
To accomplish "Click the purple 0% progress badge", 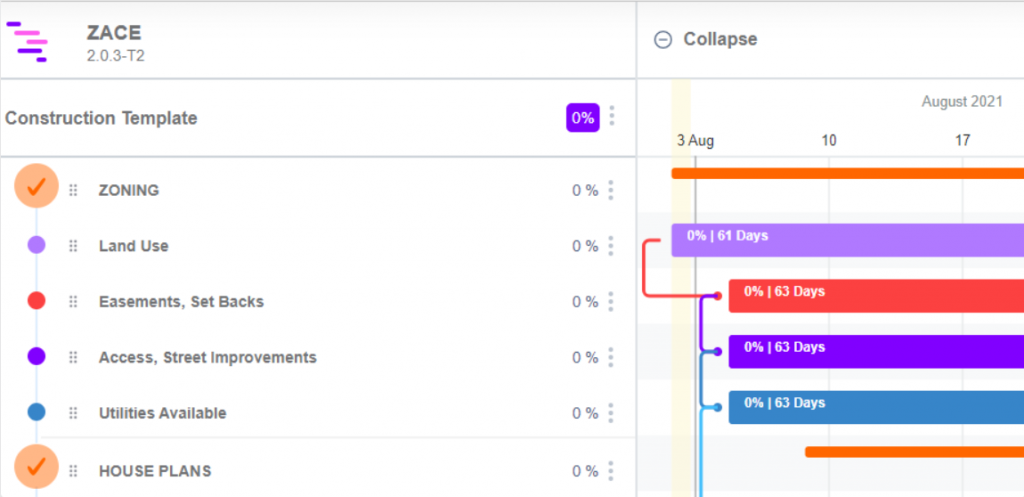I will coord(583,118).
